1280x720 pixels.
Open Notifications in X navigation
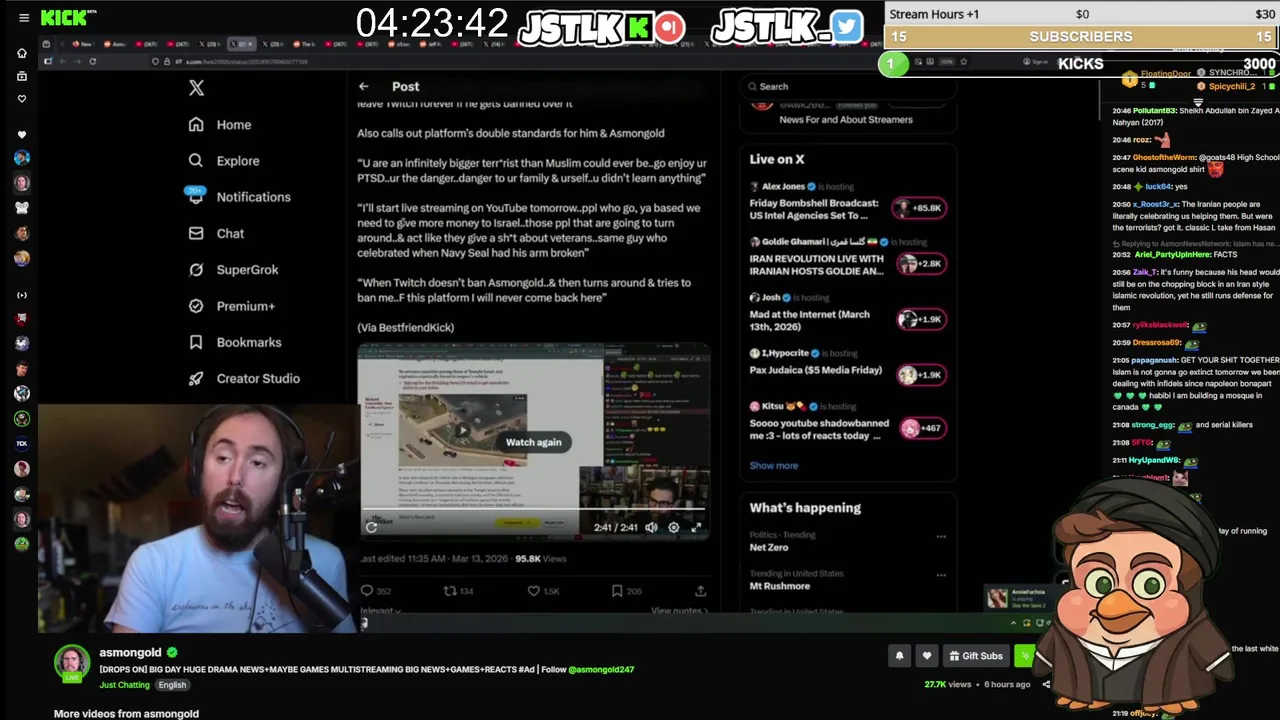click(239, 197)
